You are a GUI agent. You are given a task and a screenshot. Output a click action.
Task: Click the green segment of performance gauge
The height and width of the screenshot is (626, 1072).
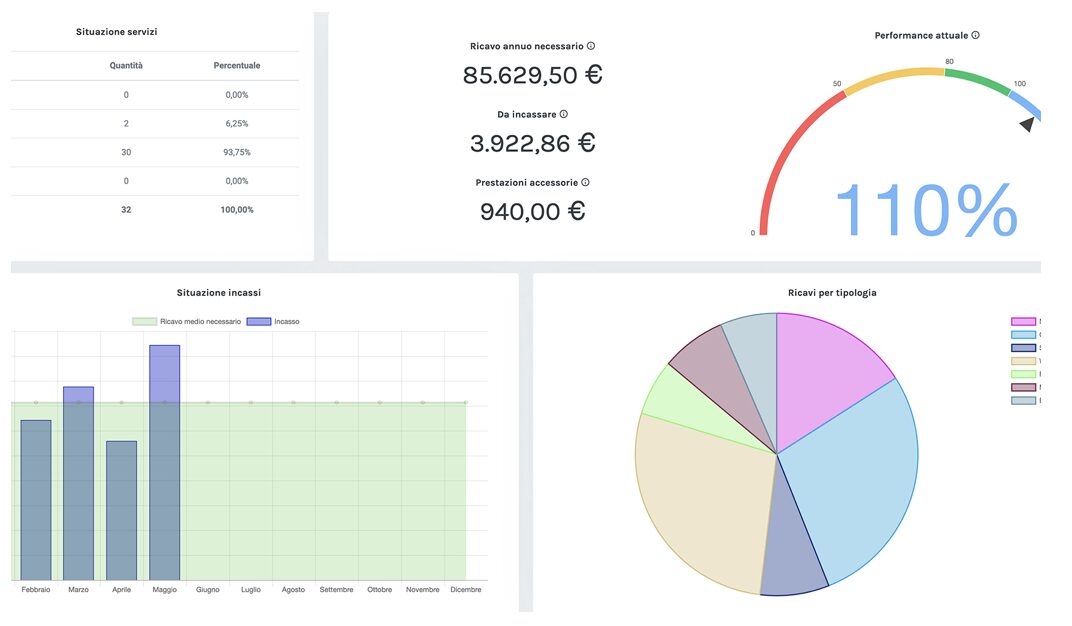(977, 82)
